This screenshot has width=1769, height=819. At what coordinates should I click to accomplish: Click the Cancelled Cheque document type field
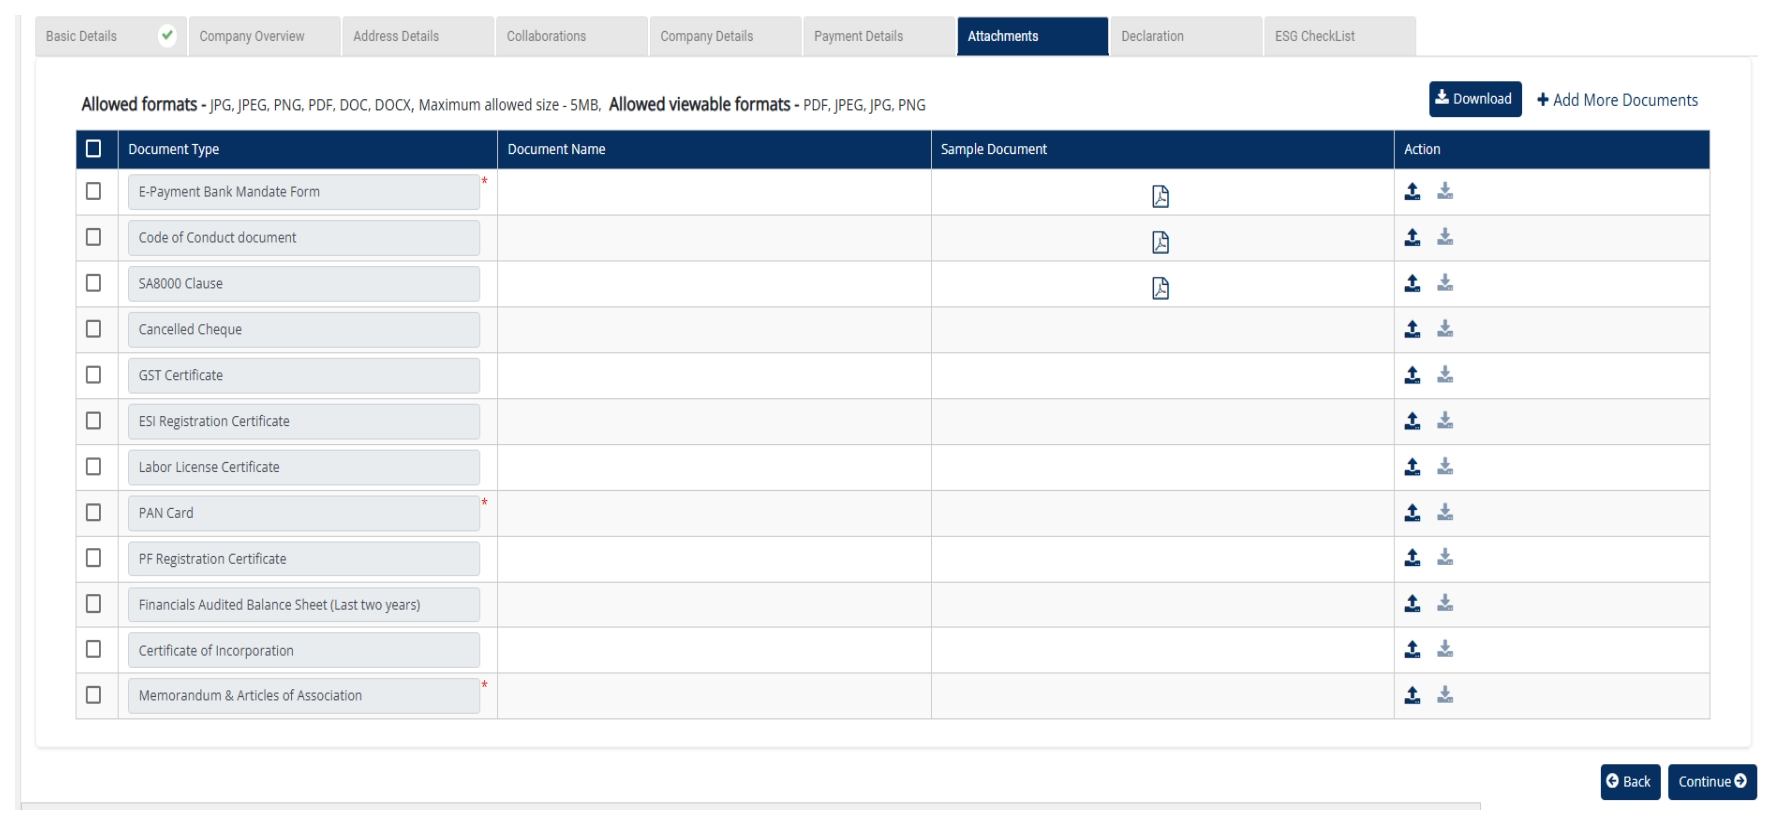304,329
